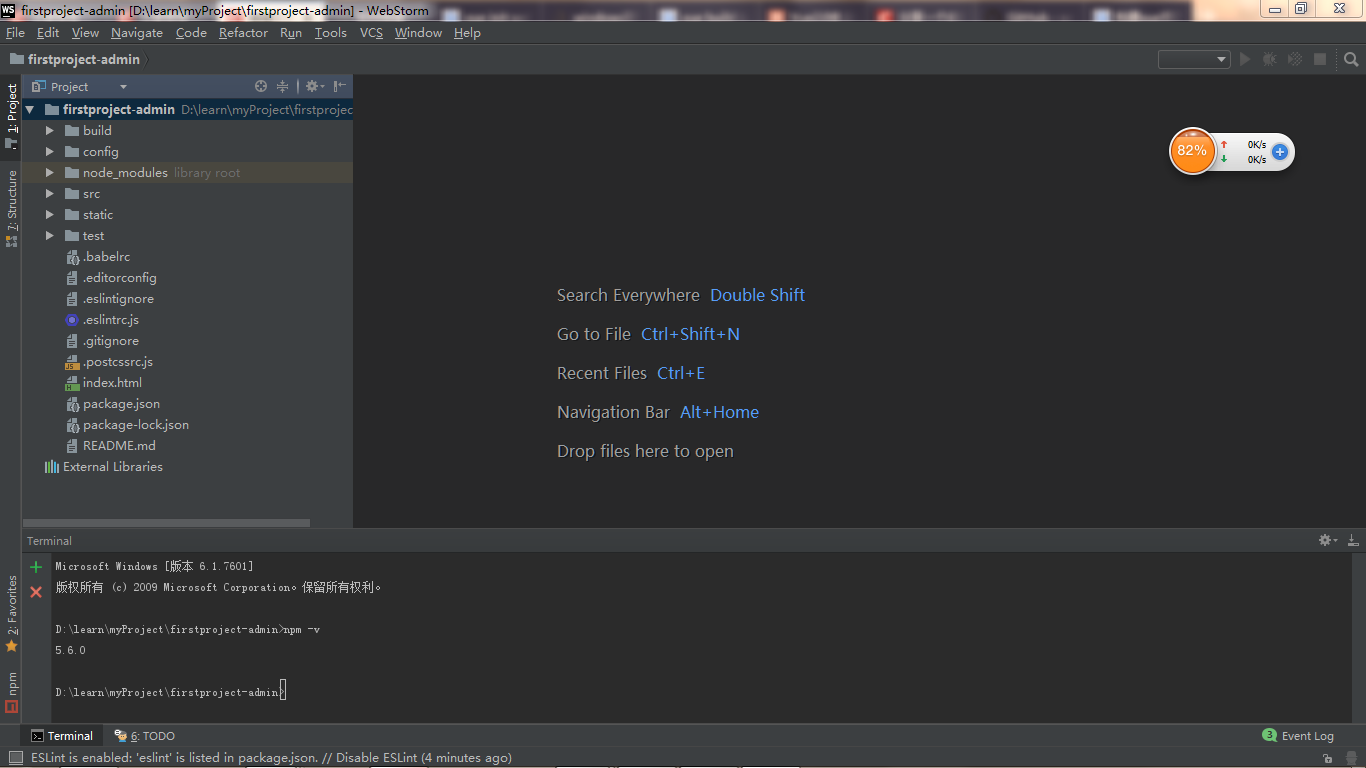The image size is (1366, 768).
Task: Add new terminal session with plus icon
Action: coord(36,567)
